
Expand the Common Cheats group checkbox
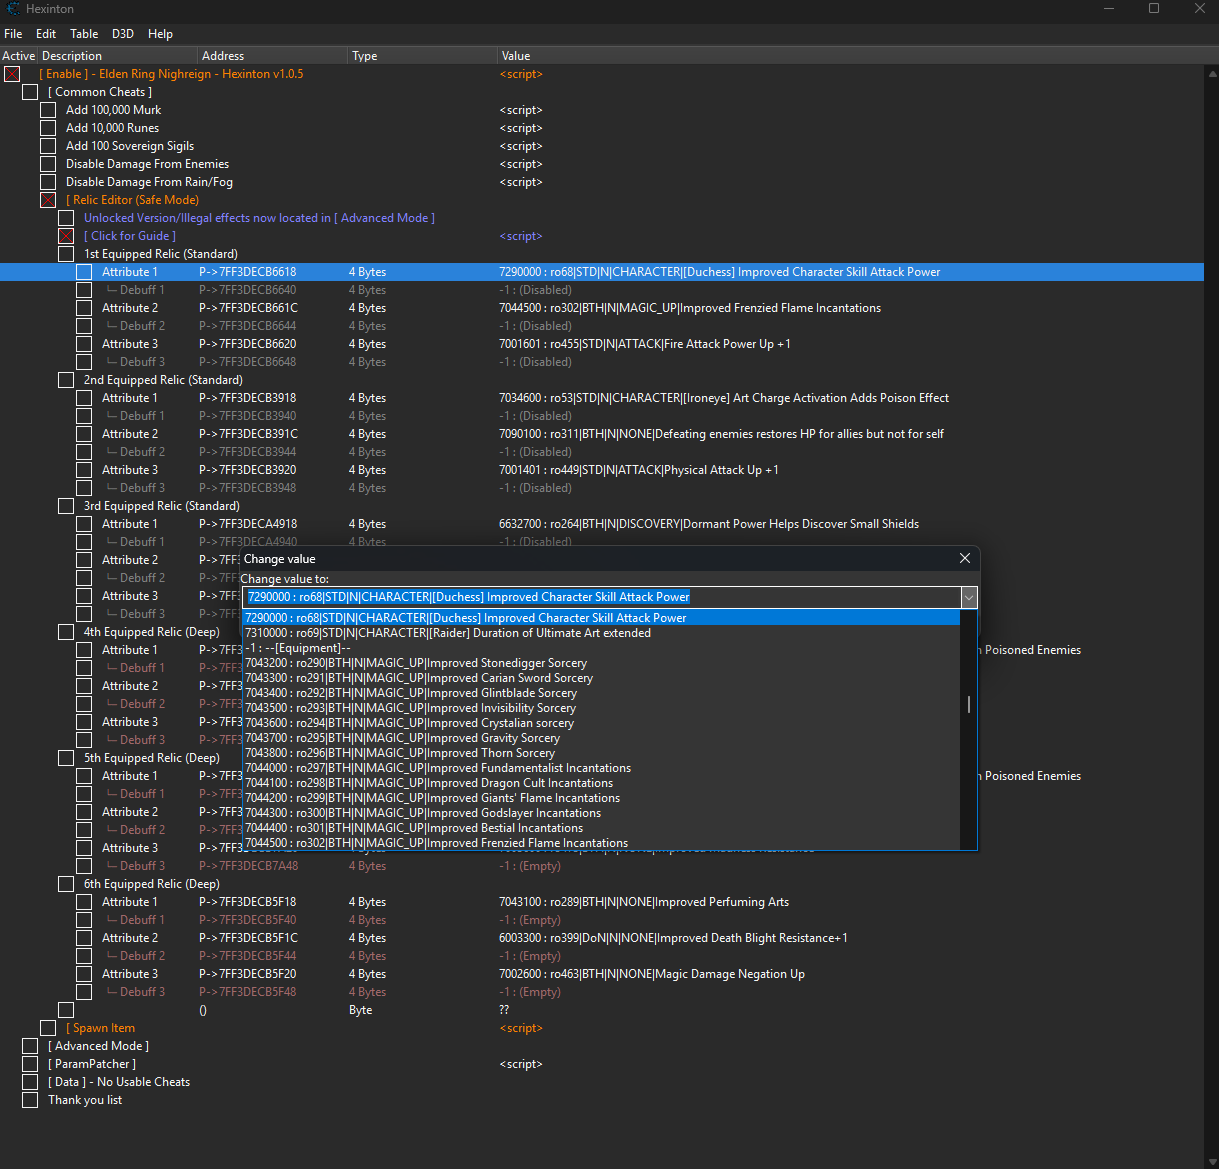click(x=30, y=92)
